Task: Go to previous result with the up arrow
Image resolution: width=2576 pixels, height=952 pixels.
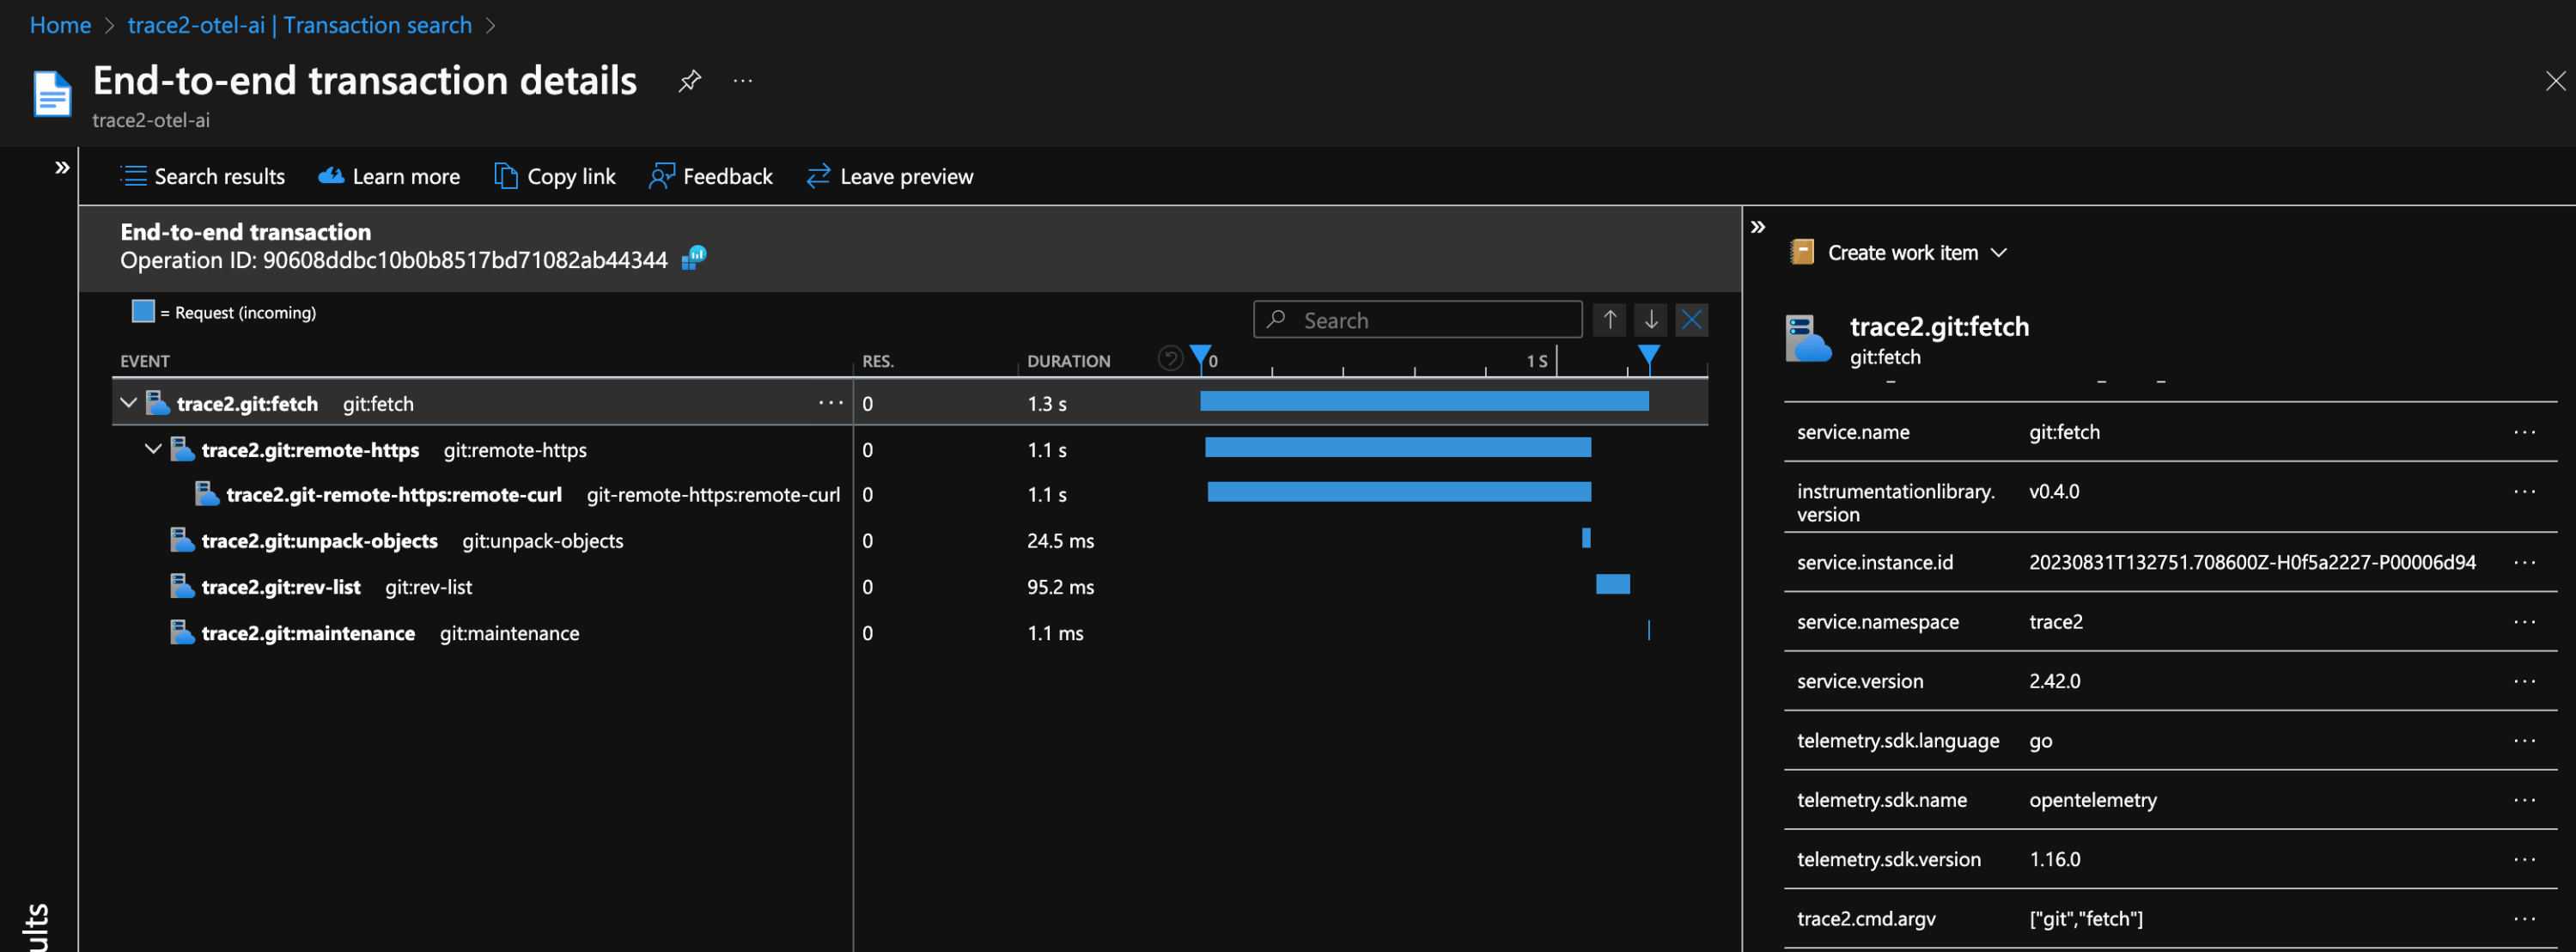Action: point(1609,319)
